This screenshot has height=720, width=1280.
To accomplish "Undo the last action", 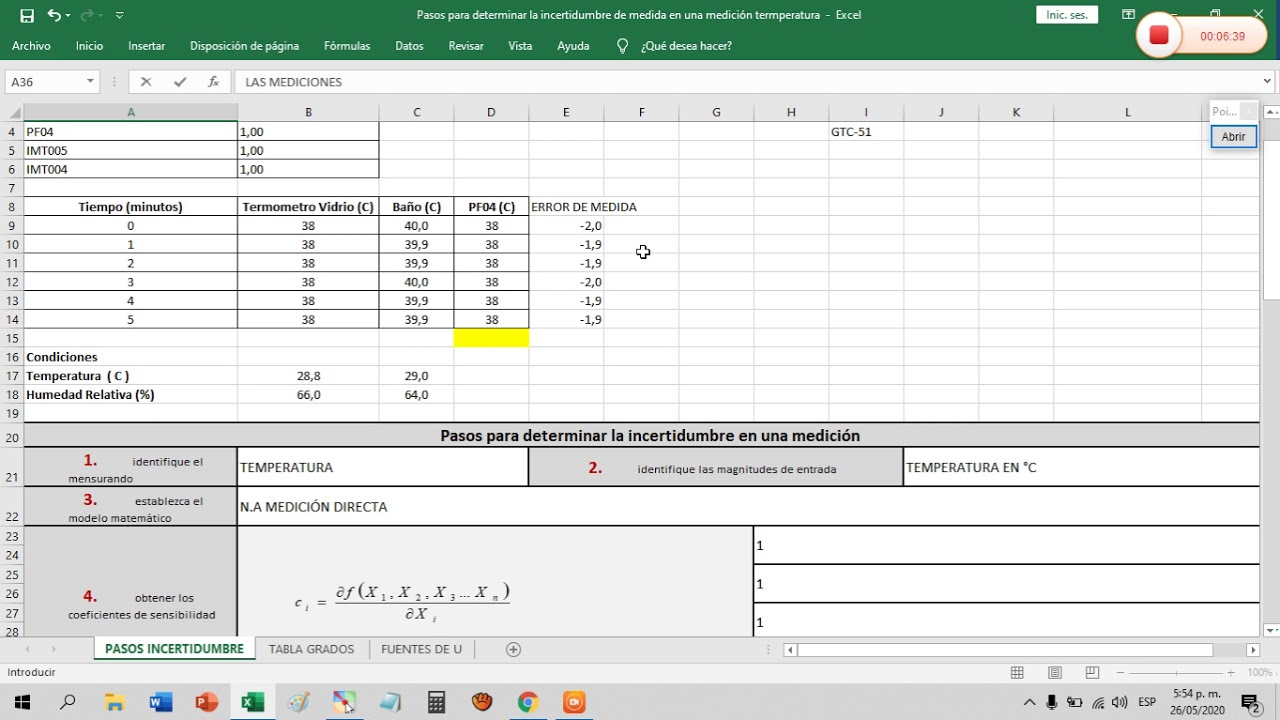I will [x=53, y=15].
